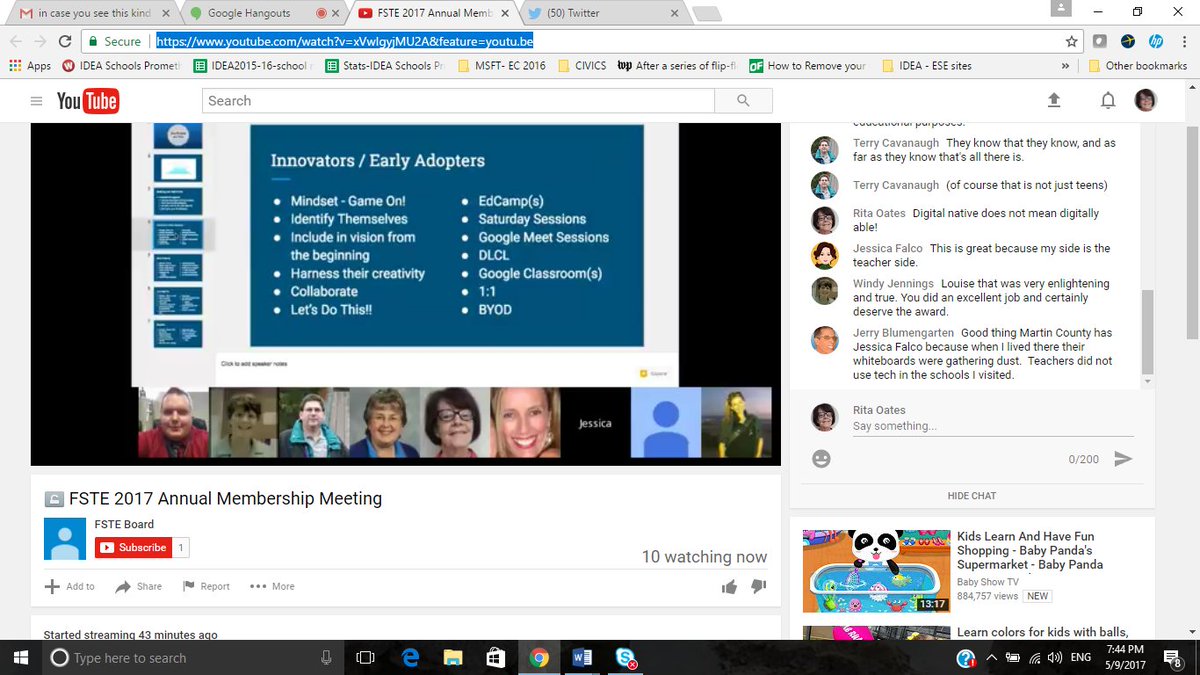The width and height of the screenshot is (1200, 675).
Task: Open the How to Remove your bookmark
Action: point(807,66)
